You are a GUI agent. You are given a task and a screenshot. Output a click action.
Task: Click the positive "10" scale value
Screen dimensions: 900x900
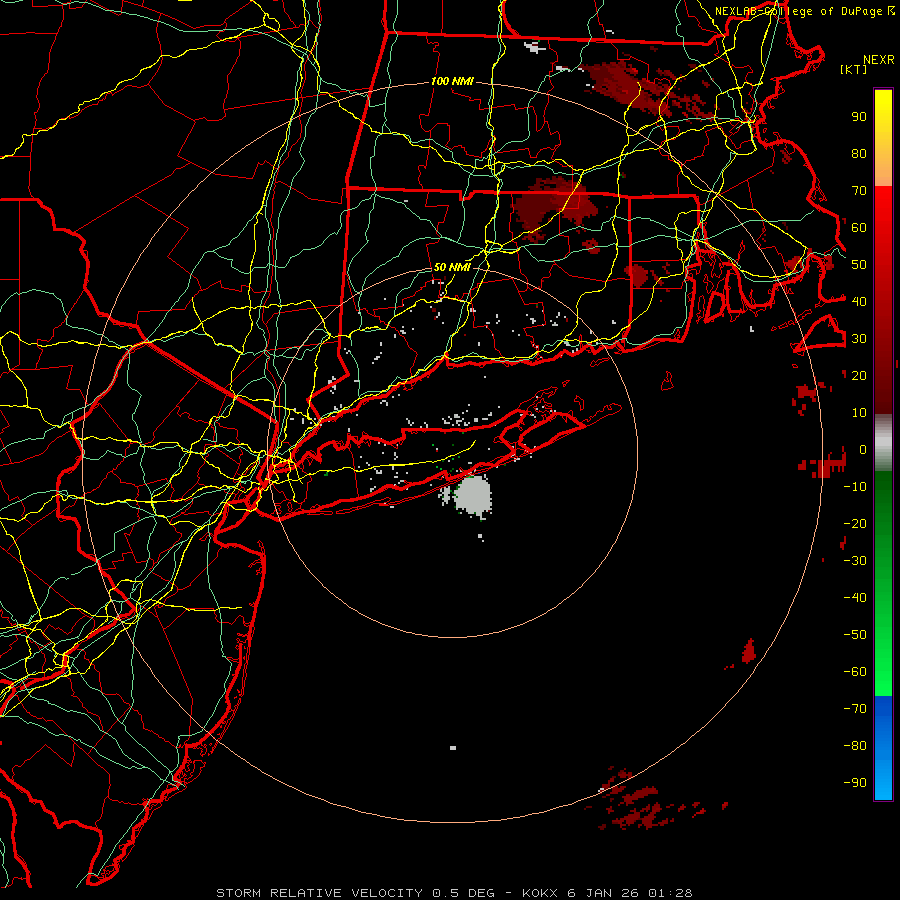pos(859,413)
